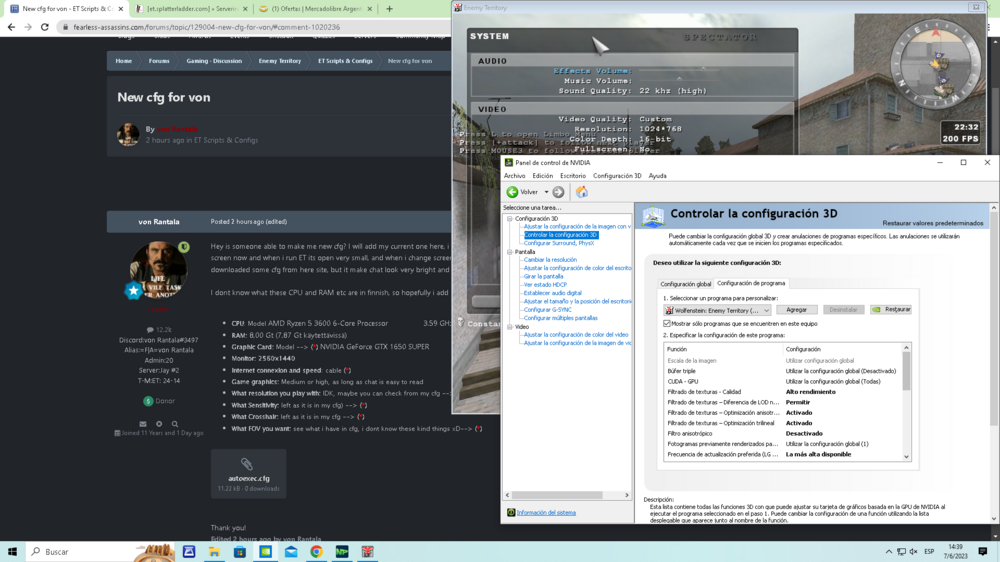The height and width of the screenshot is (562, 1000).
Task: Click the Enemy Territory breadcrumb
Action: click(279, 61)
